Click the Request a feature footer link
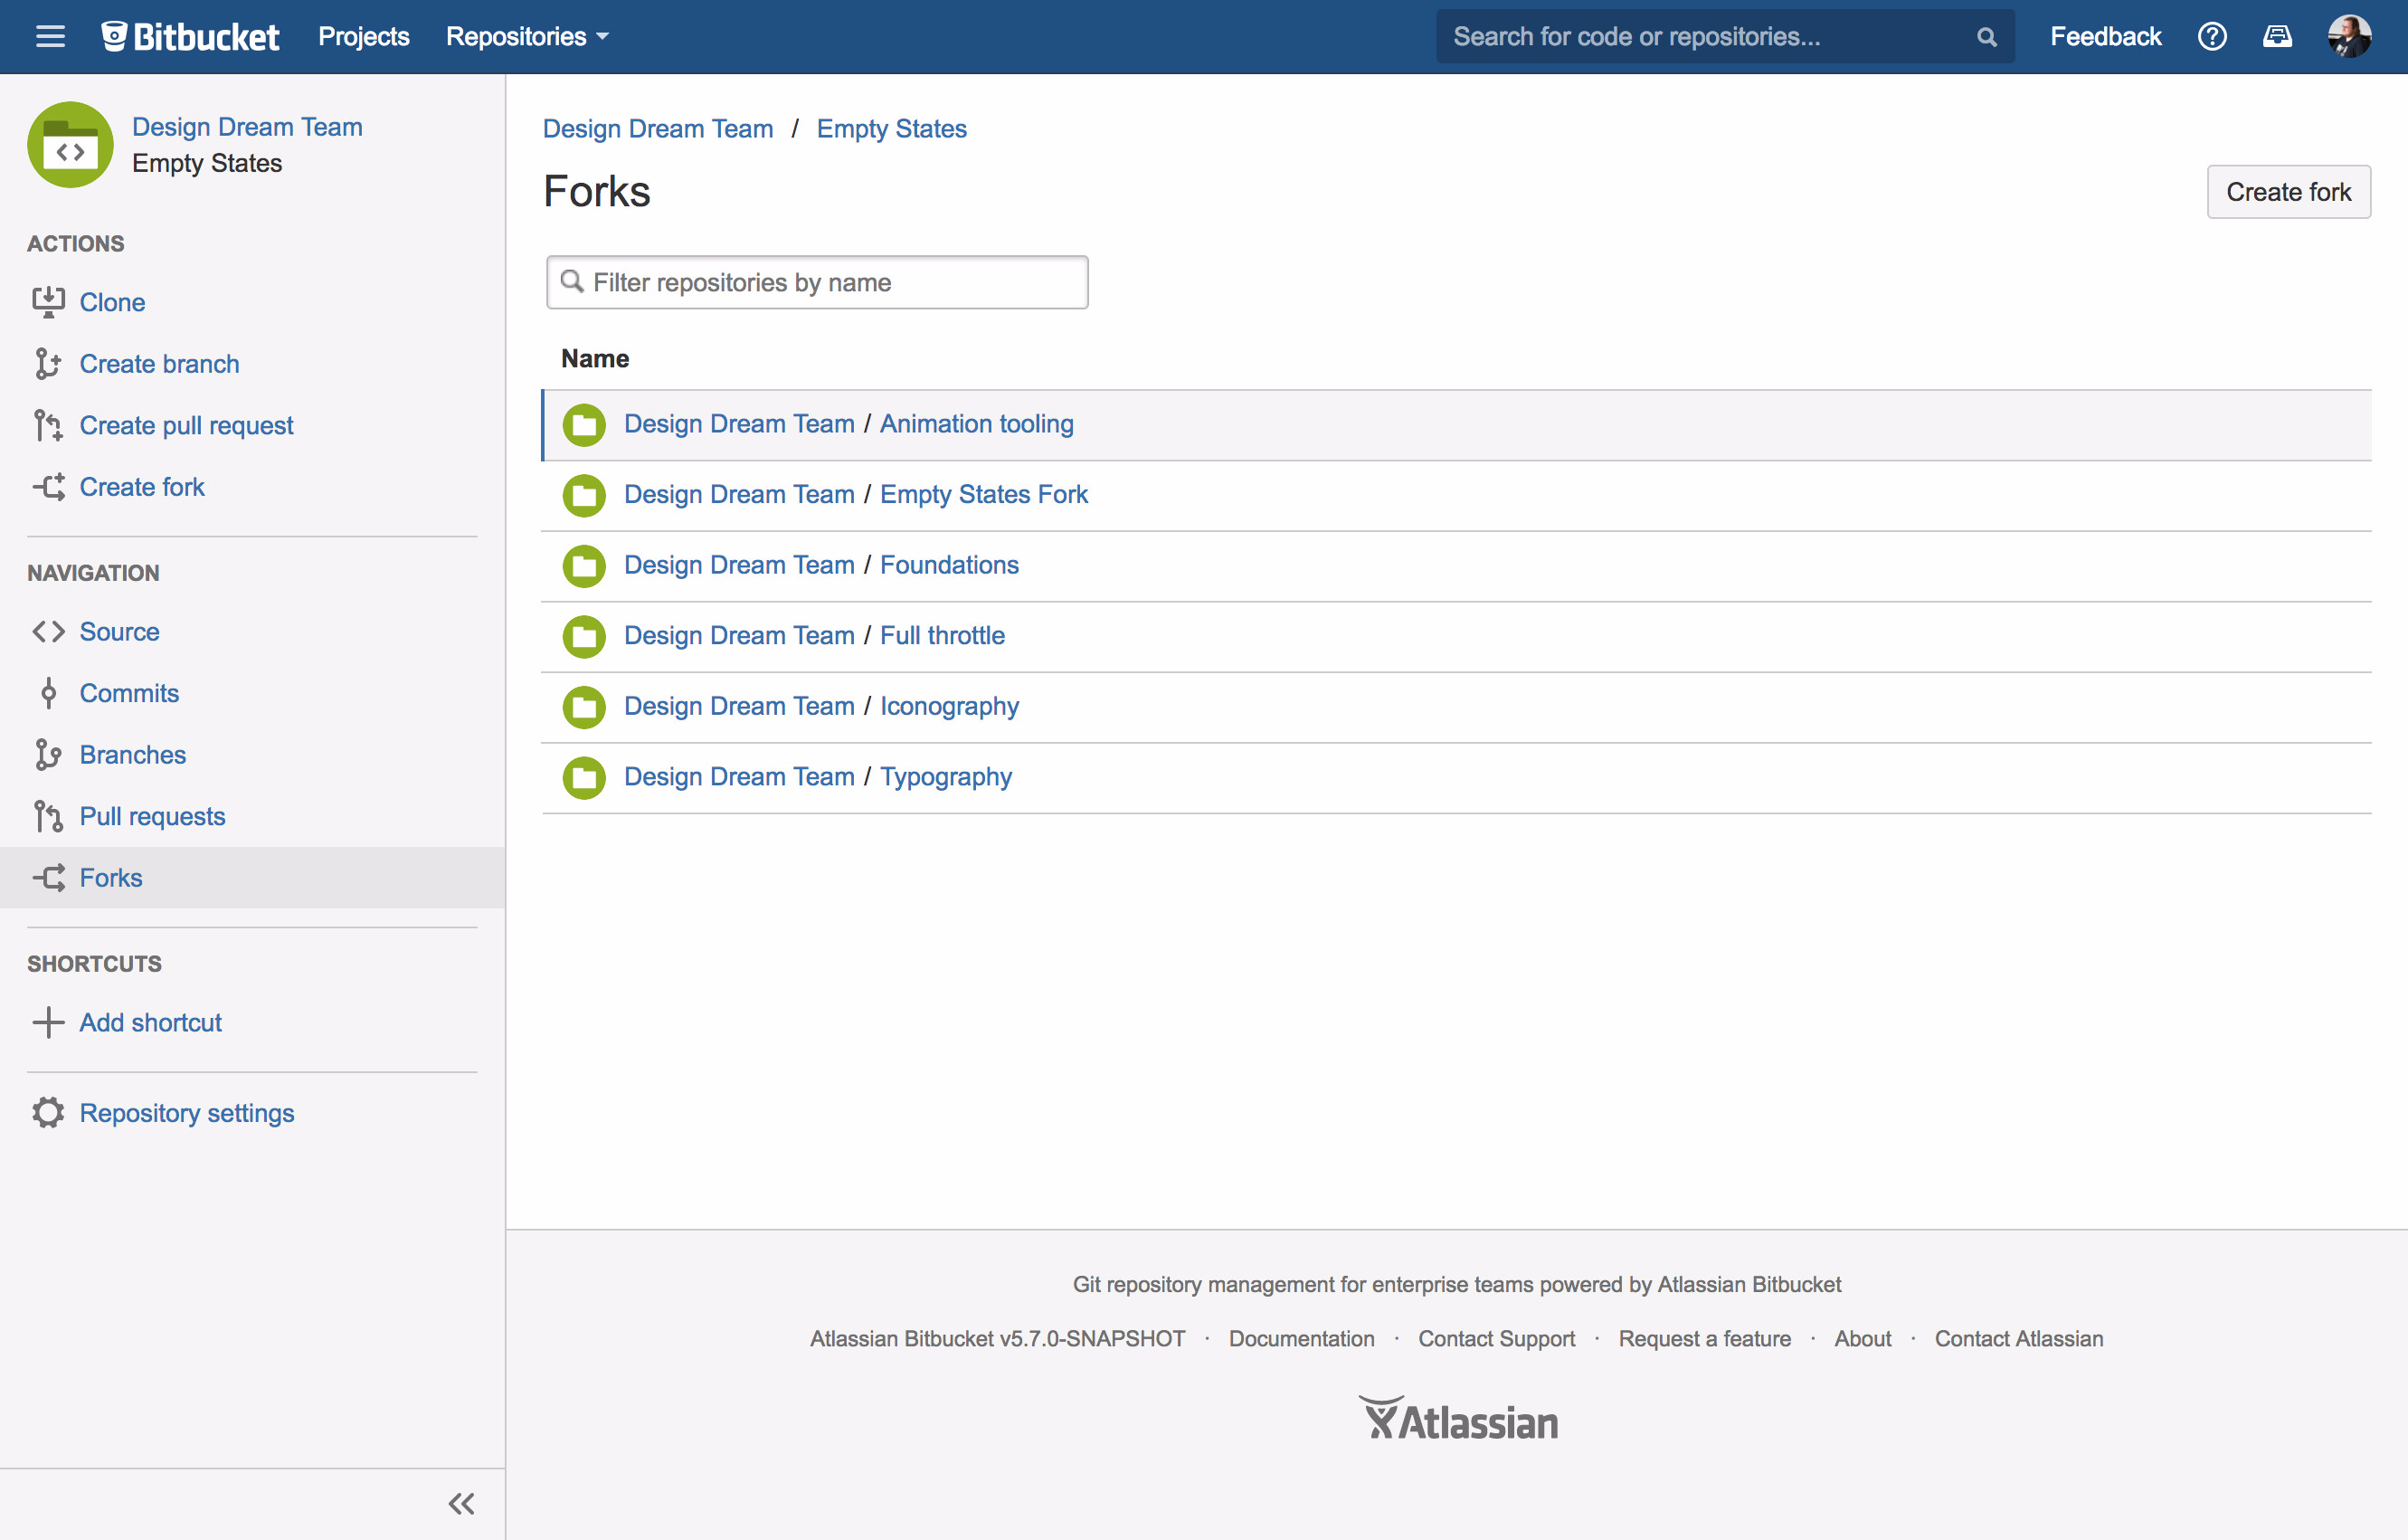The image size is (2408, 1540). 1704,1339
